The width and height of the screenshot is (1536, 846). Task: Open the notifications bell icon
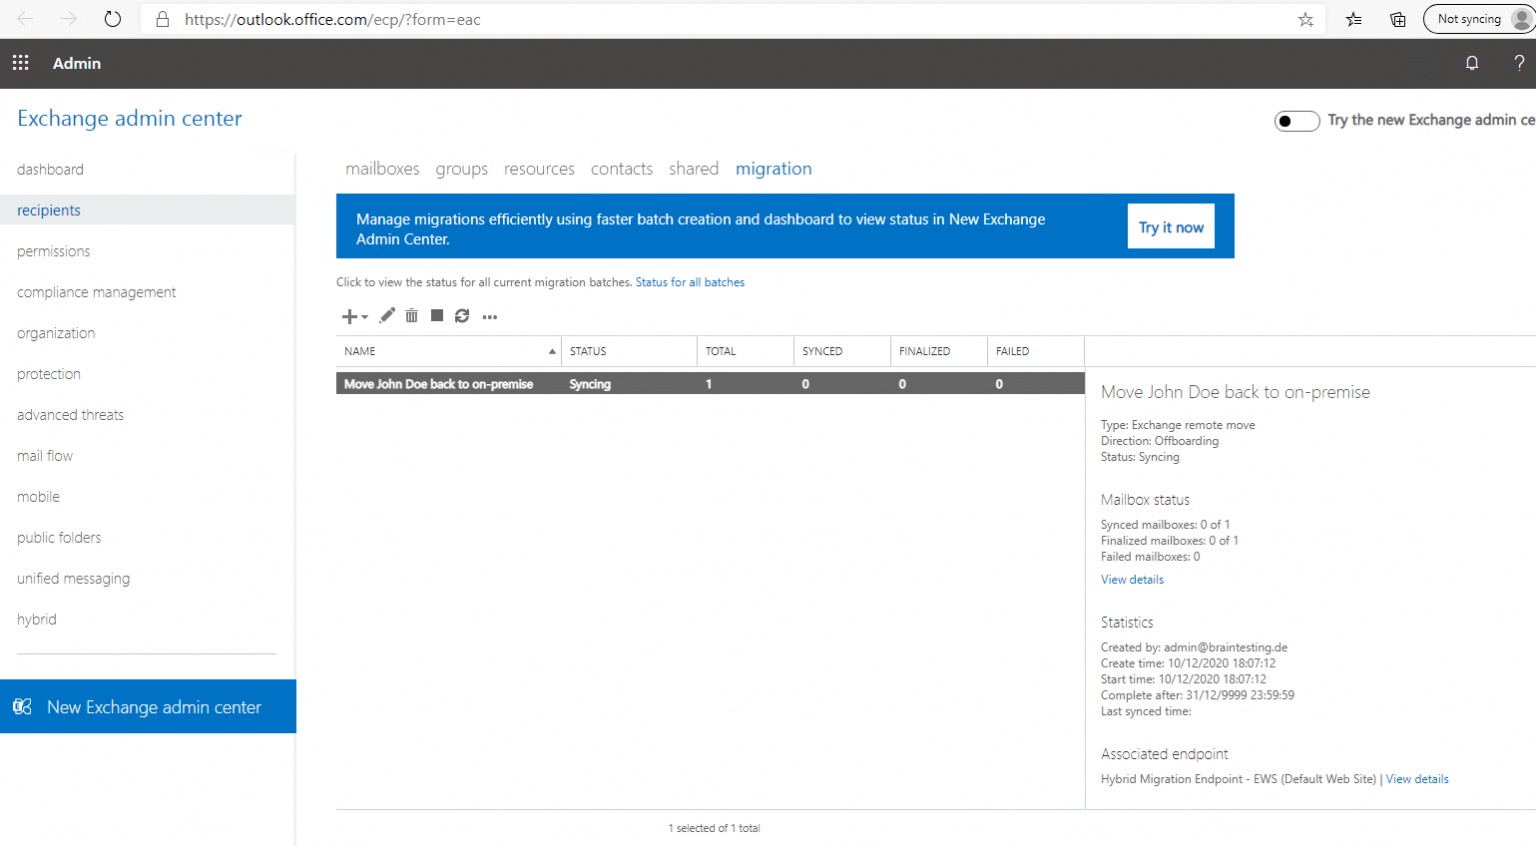click(1471, 62)
